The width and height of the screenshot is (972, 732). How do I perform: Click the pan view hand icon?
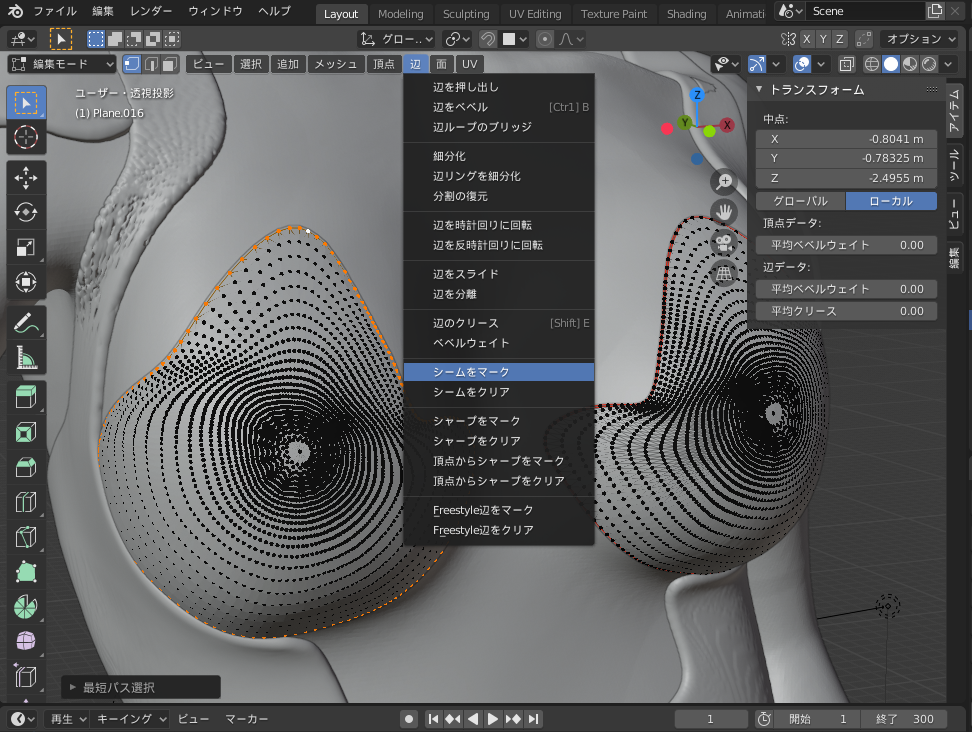tap(724, 212)
